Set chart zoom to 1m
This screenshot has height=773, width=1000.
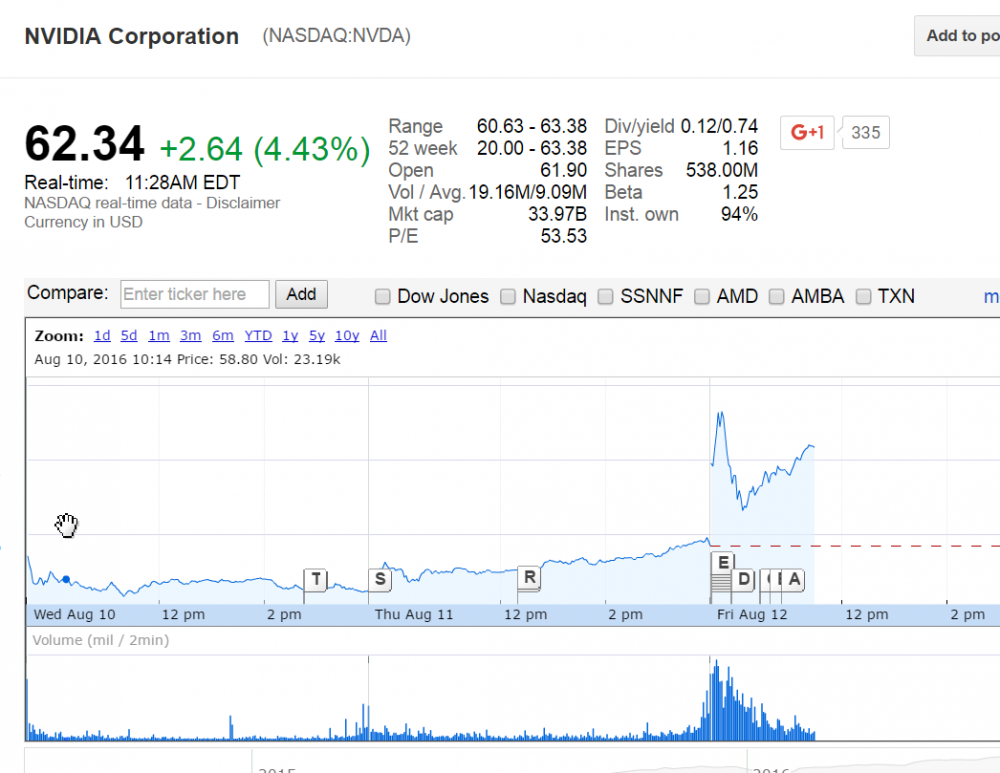159,335
